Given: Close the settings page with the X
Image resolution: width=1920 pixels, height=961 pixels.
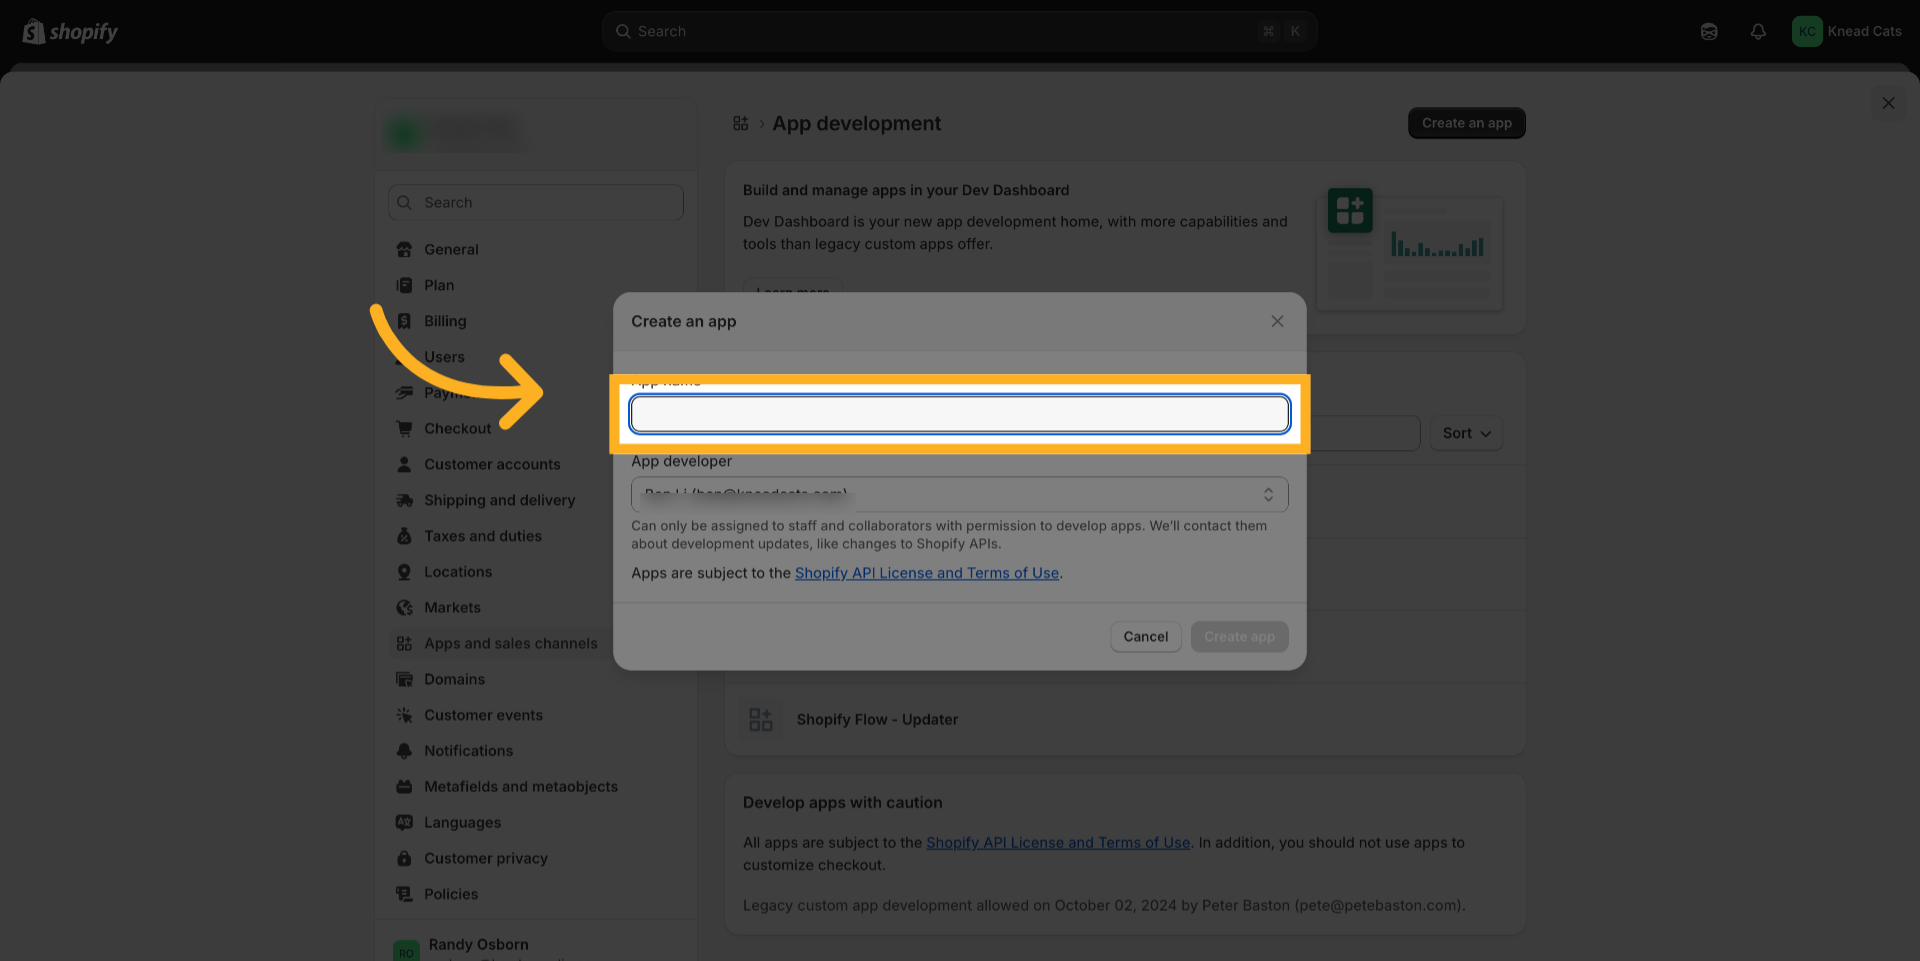Looking at the screenshot, I should pyautogui.click(x=1888, y=103).
